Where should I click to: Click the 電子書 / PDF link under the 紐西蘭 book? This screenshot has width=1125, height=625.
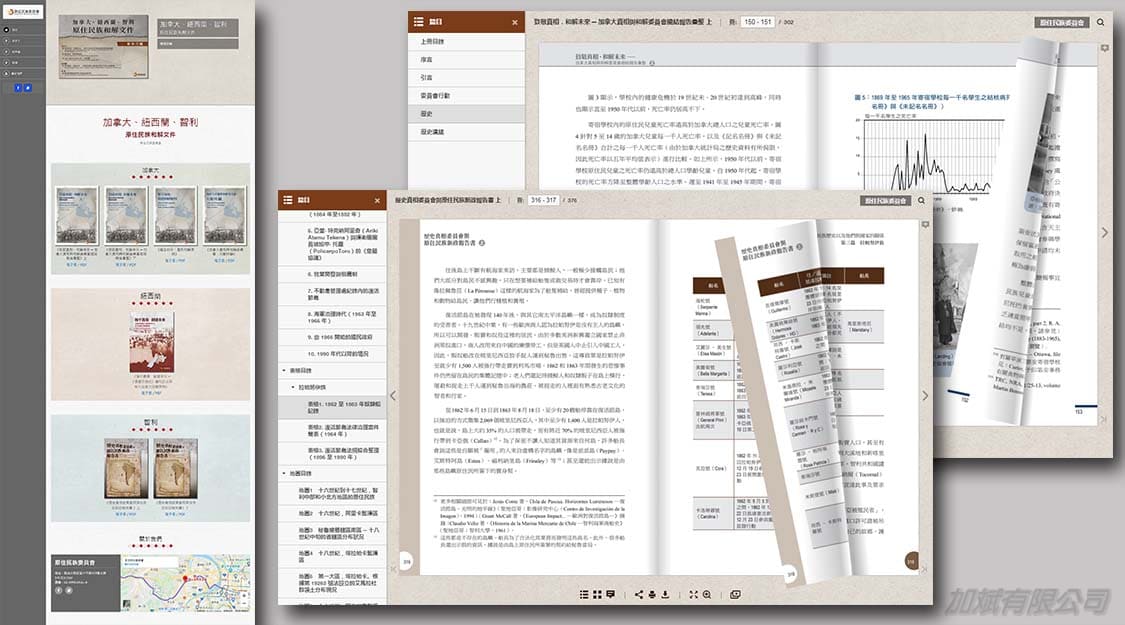151,393
